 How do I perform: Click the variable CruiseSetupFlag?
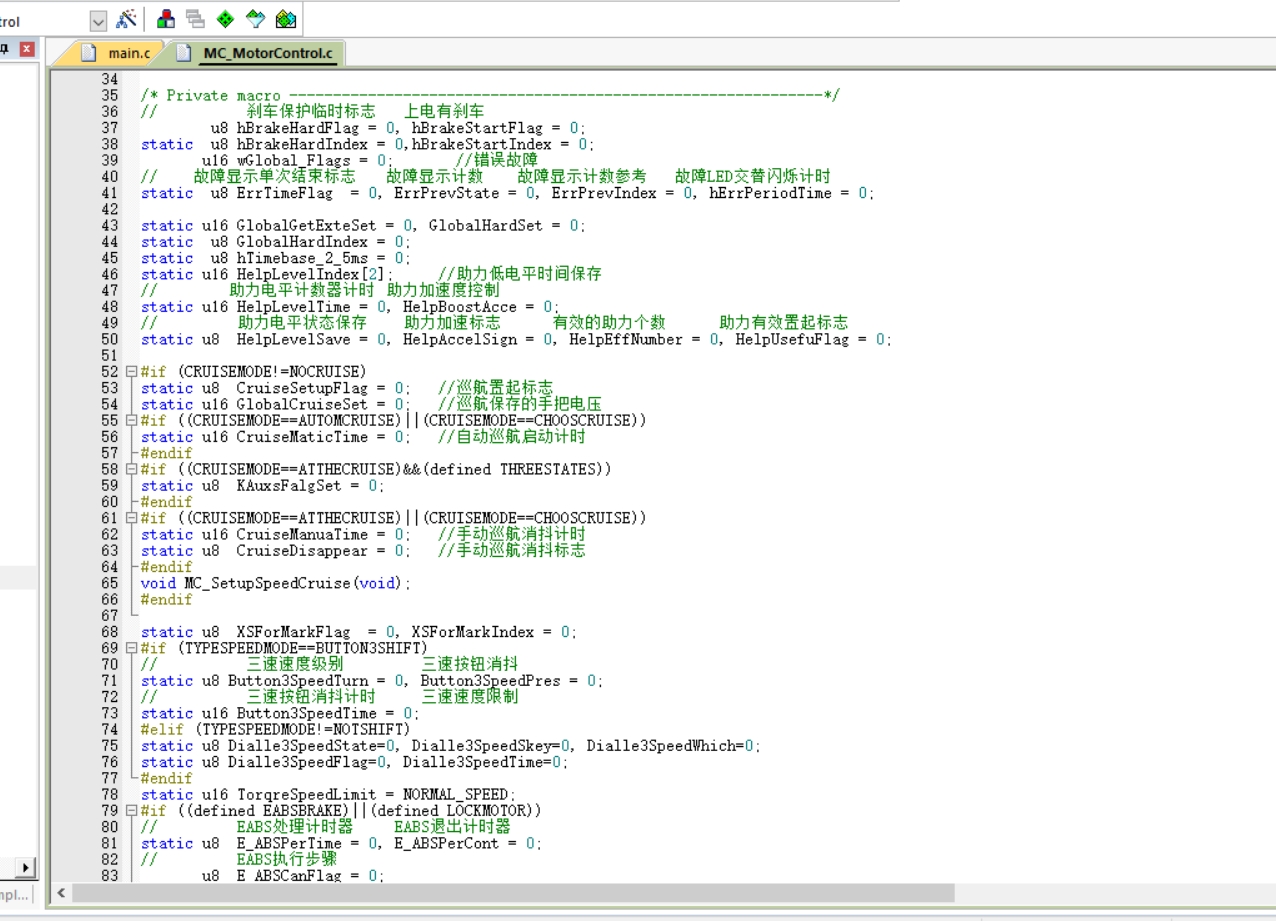coord(302,388)
